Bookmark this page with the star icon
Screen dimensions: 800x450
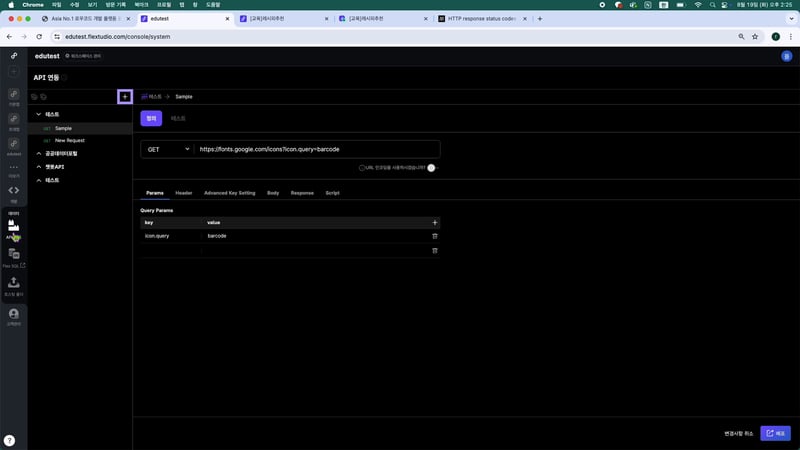754,37
